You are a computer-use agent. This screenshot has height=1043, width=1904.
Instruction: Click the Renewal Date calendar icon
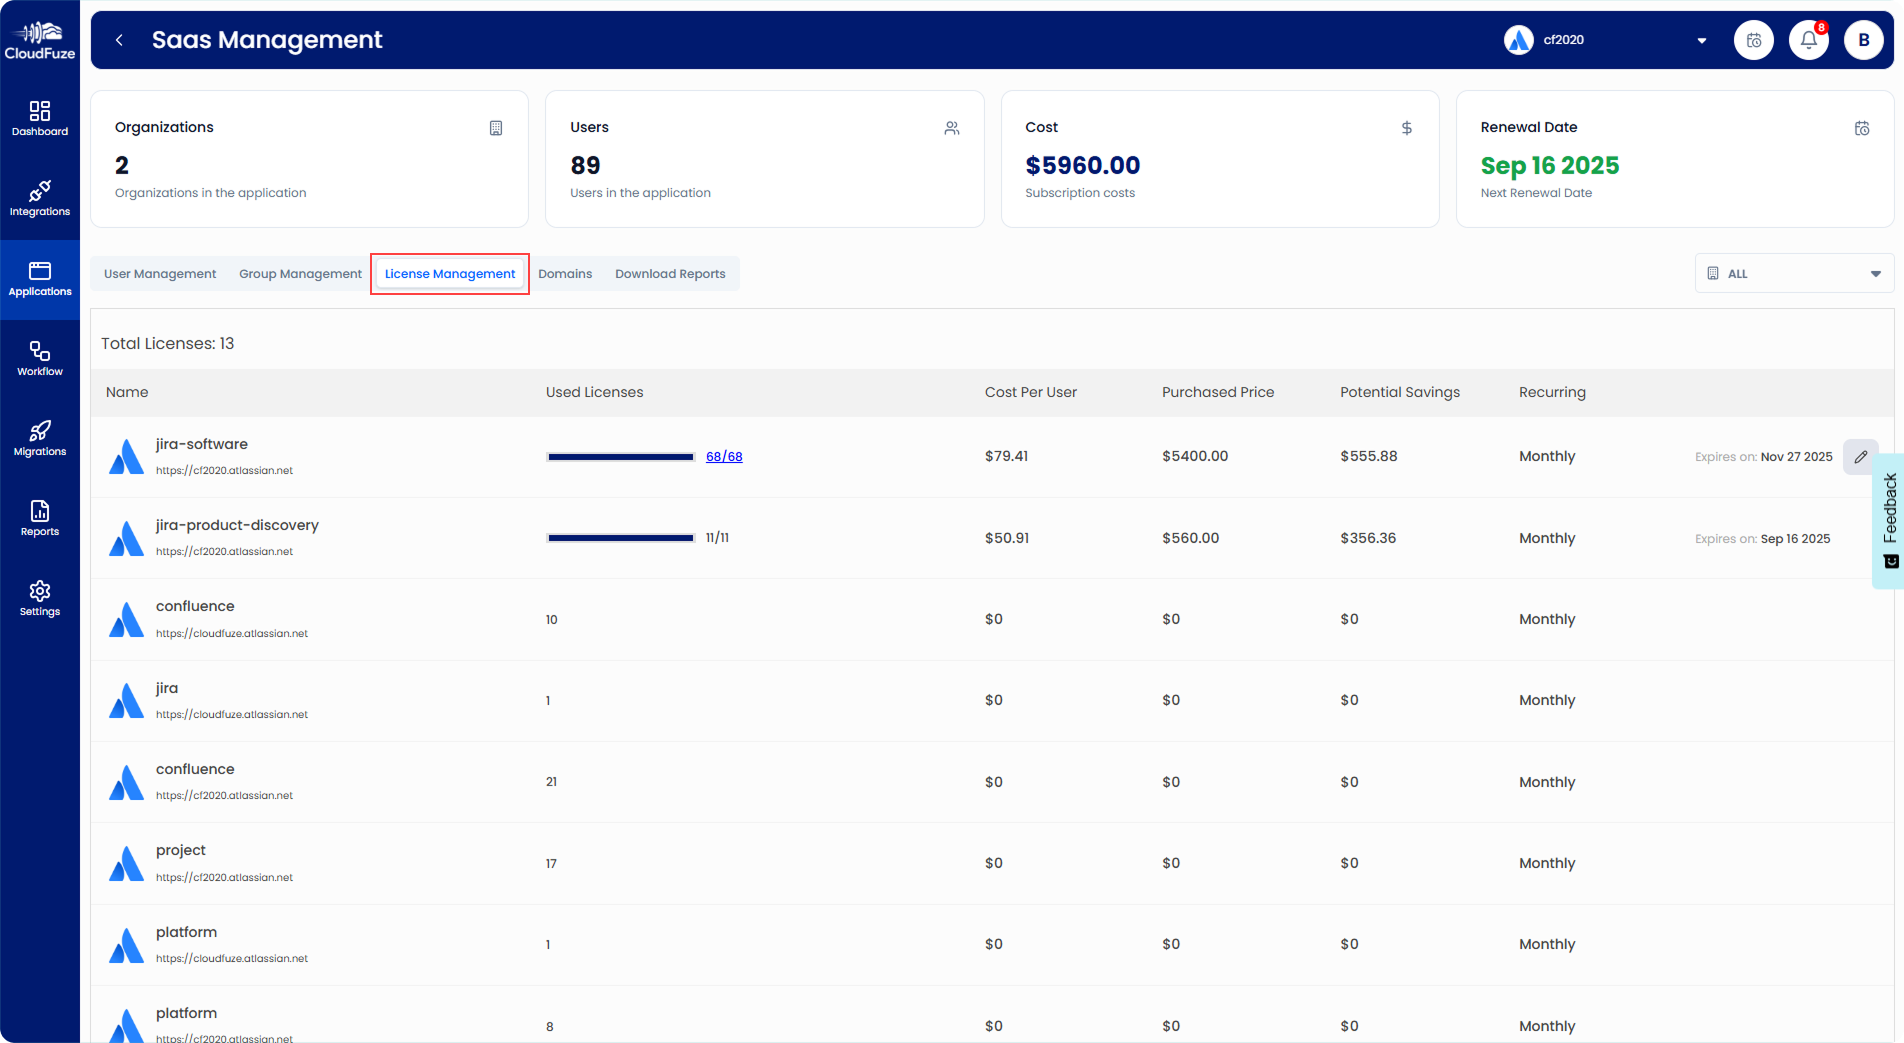[x=1862, y=128]
